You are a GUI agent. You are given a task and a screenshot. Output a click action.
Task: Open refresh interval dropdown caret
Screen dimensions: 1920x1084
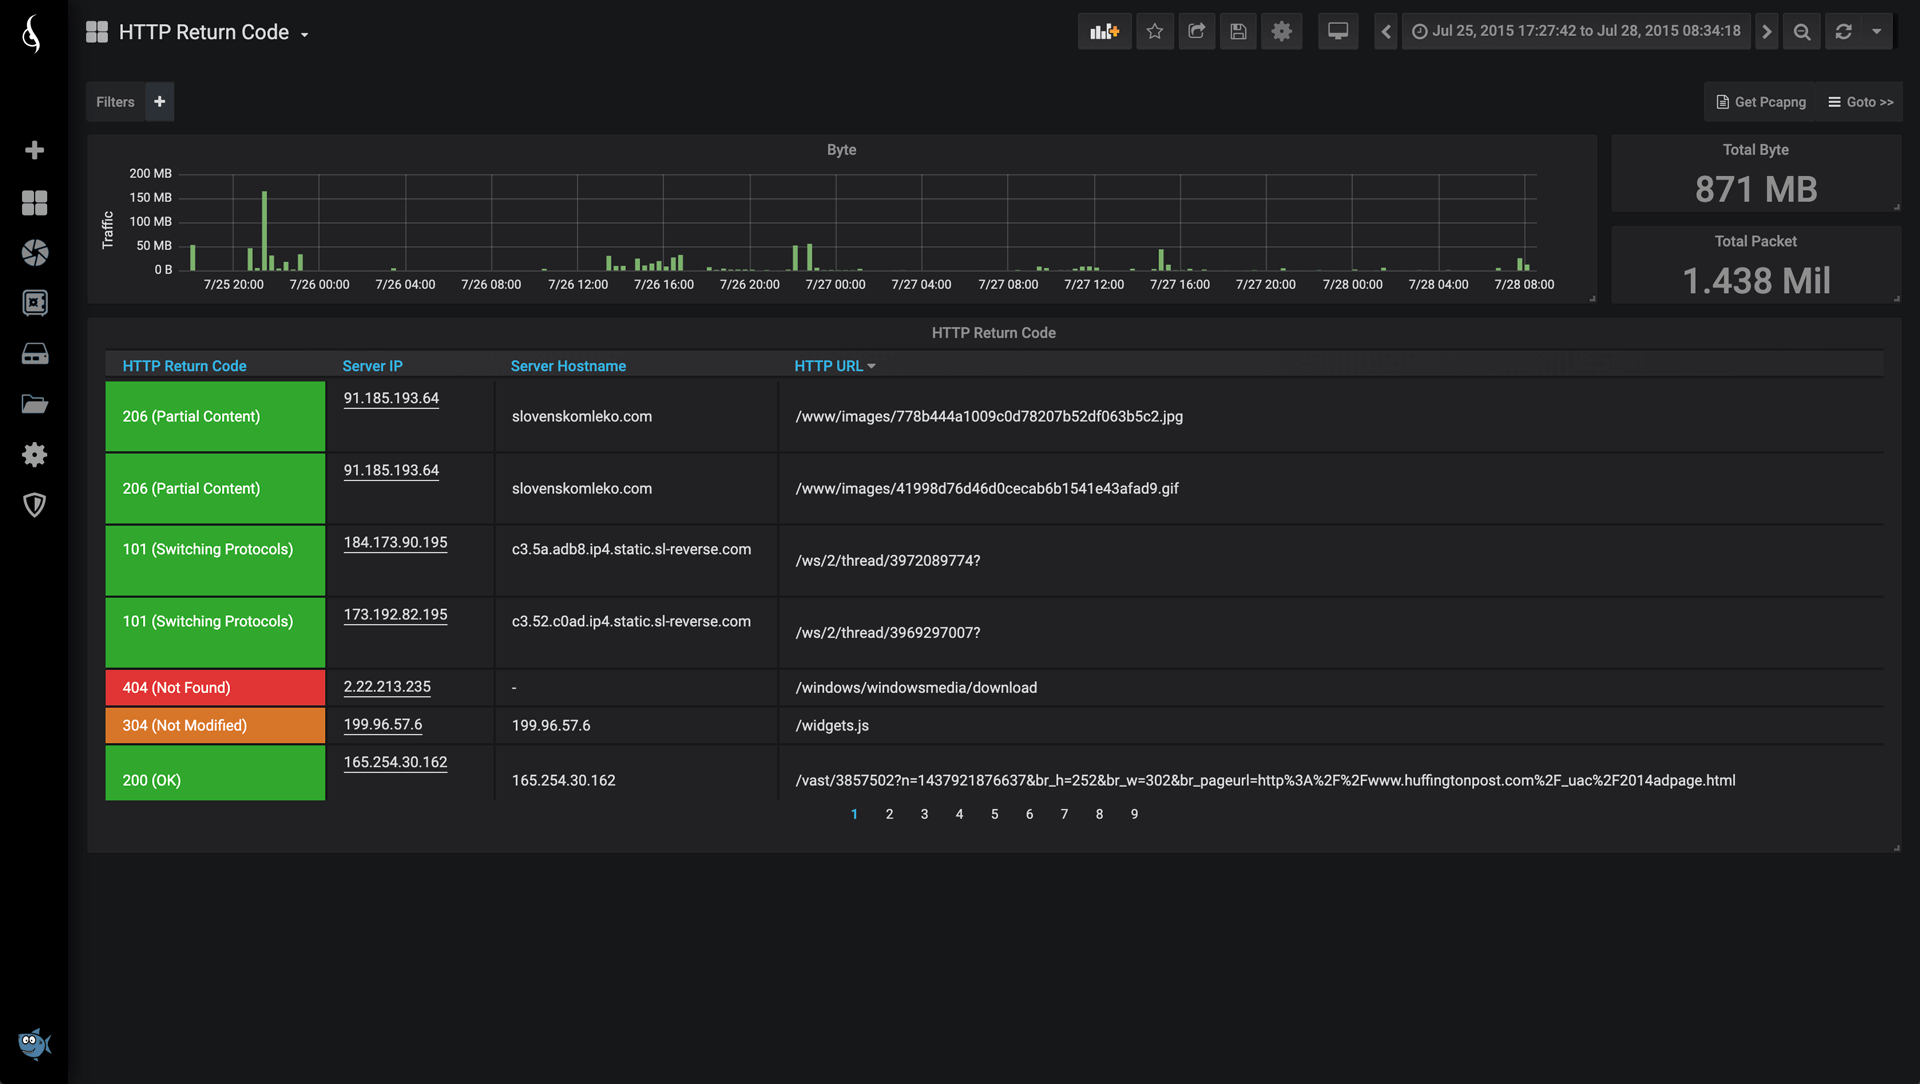point(1877,32)
